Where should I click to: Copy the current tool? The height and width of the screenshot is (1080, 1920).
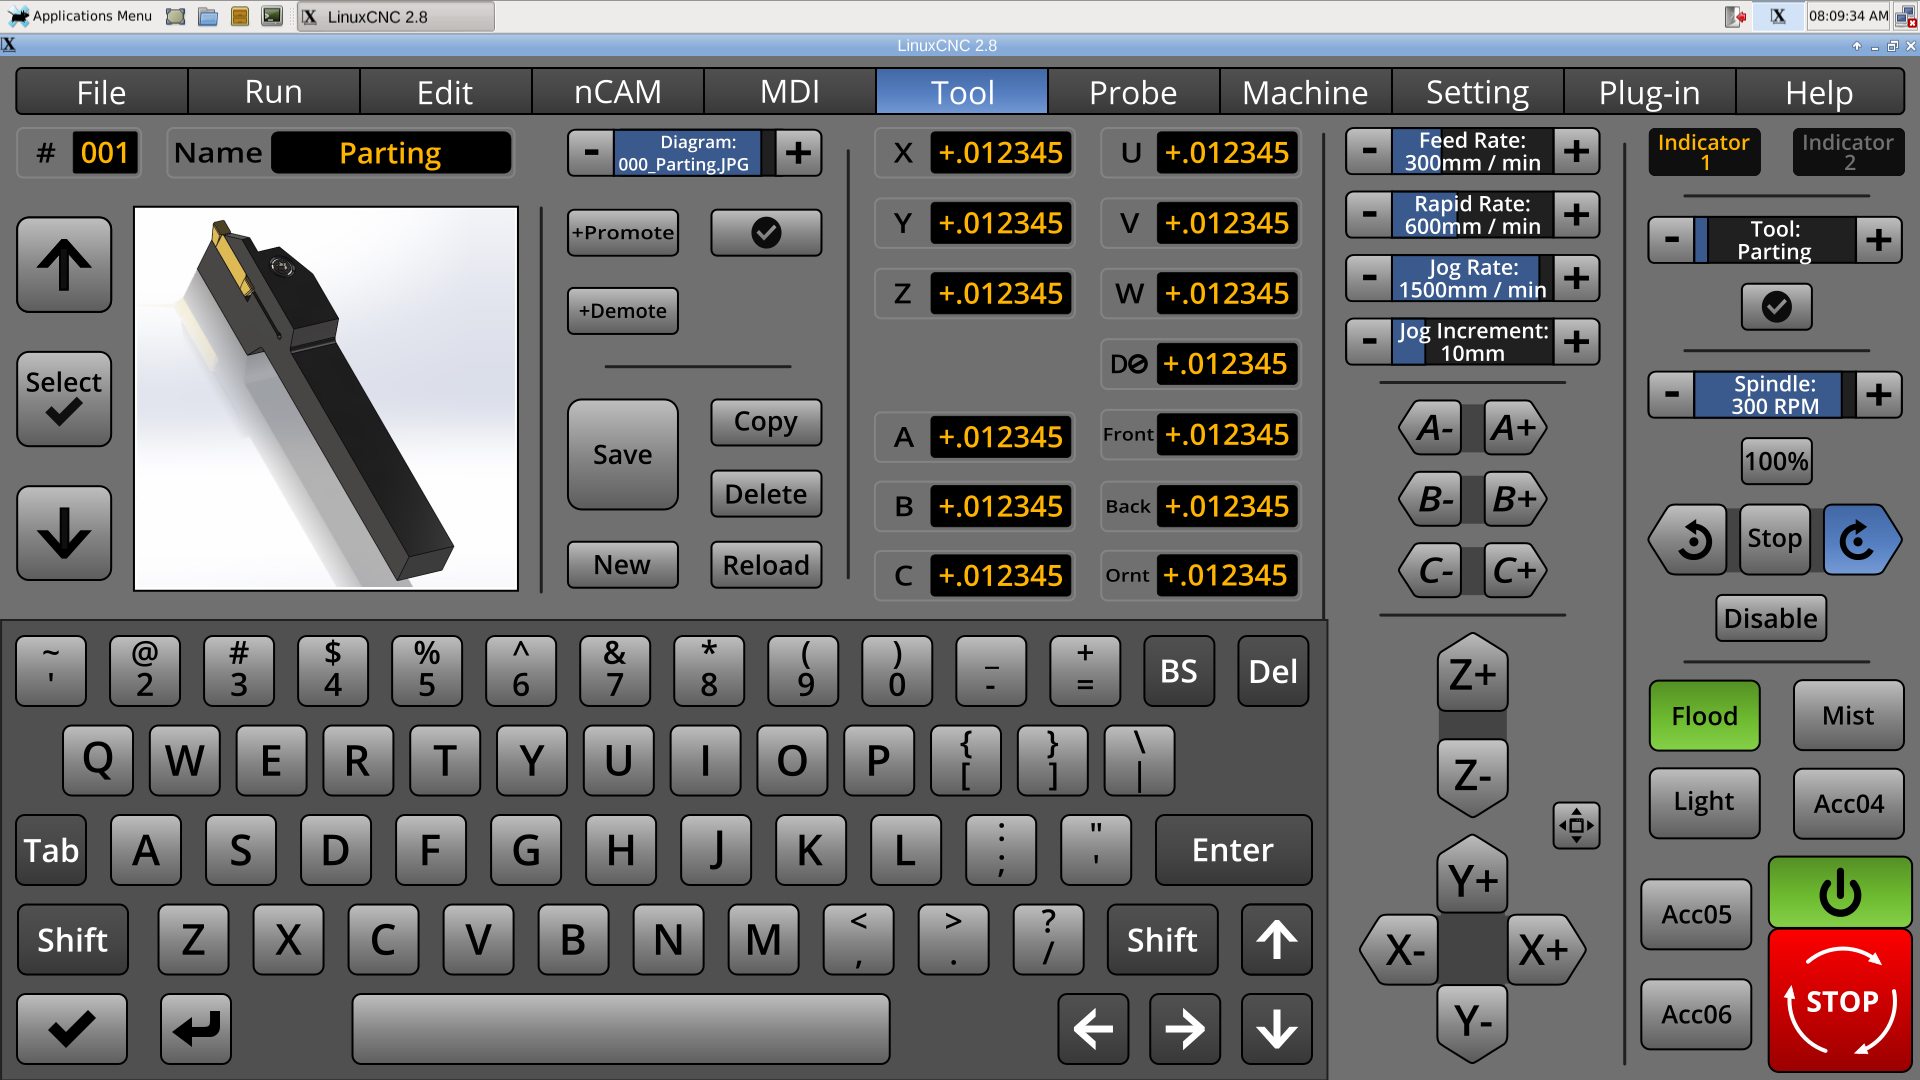click(766, 422)
